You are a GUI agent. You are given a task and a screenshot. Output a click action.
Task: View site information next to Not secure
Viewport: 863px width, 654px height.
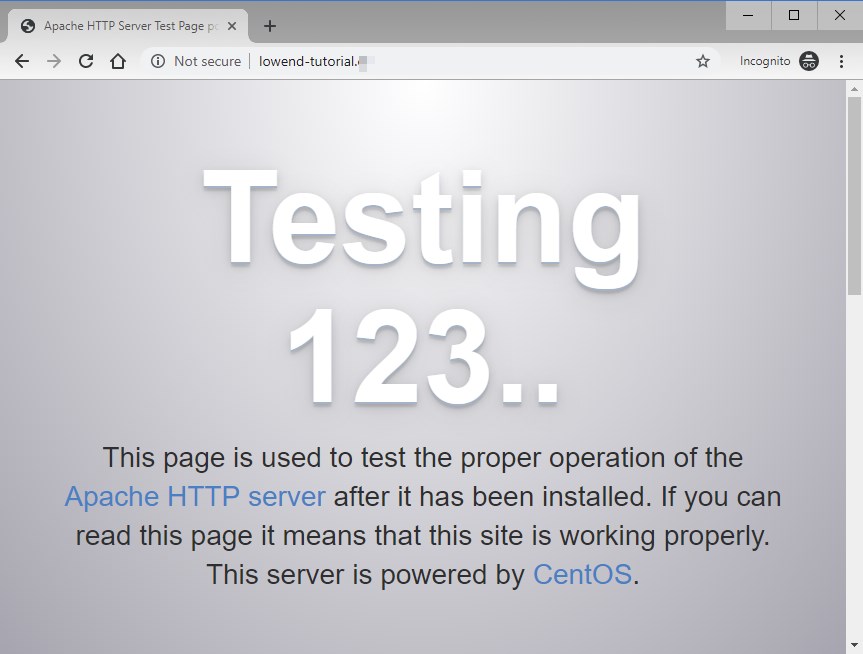pos(158,61)
